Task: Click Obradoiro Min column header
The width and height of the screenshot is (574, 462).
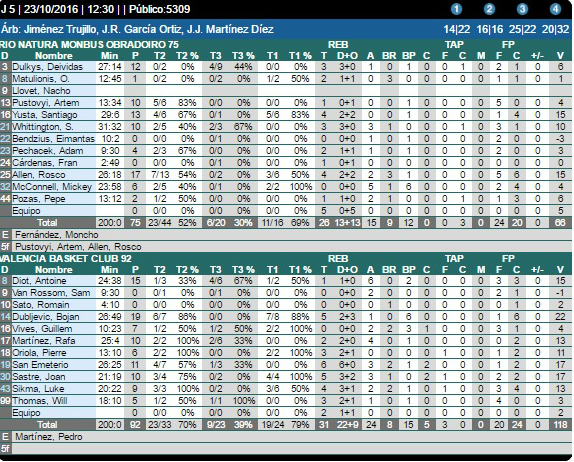Action: click(x=109, y=56)
